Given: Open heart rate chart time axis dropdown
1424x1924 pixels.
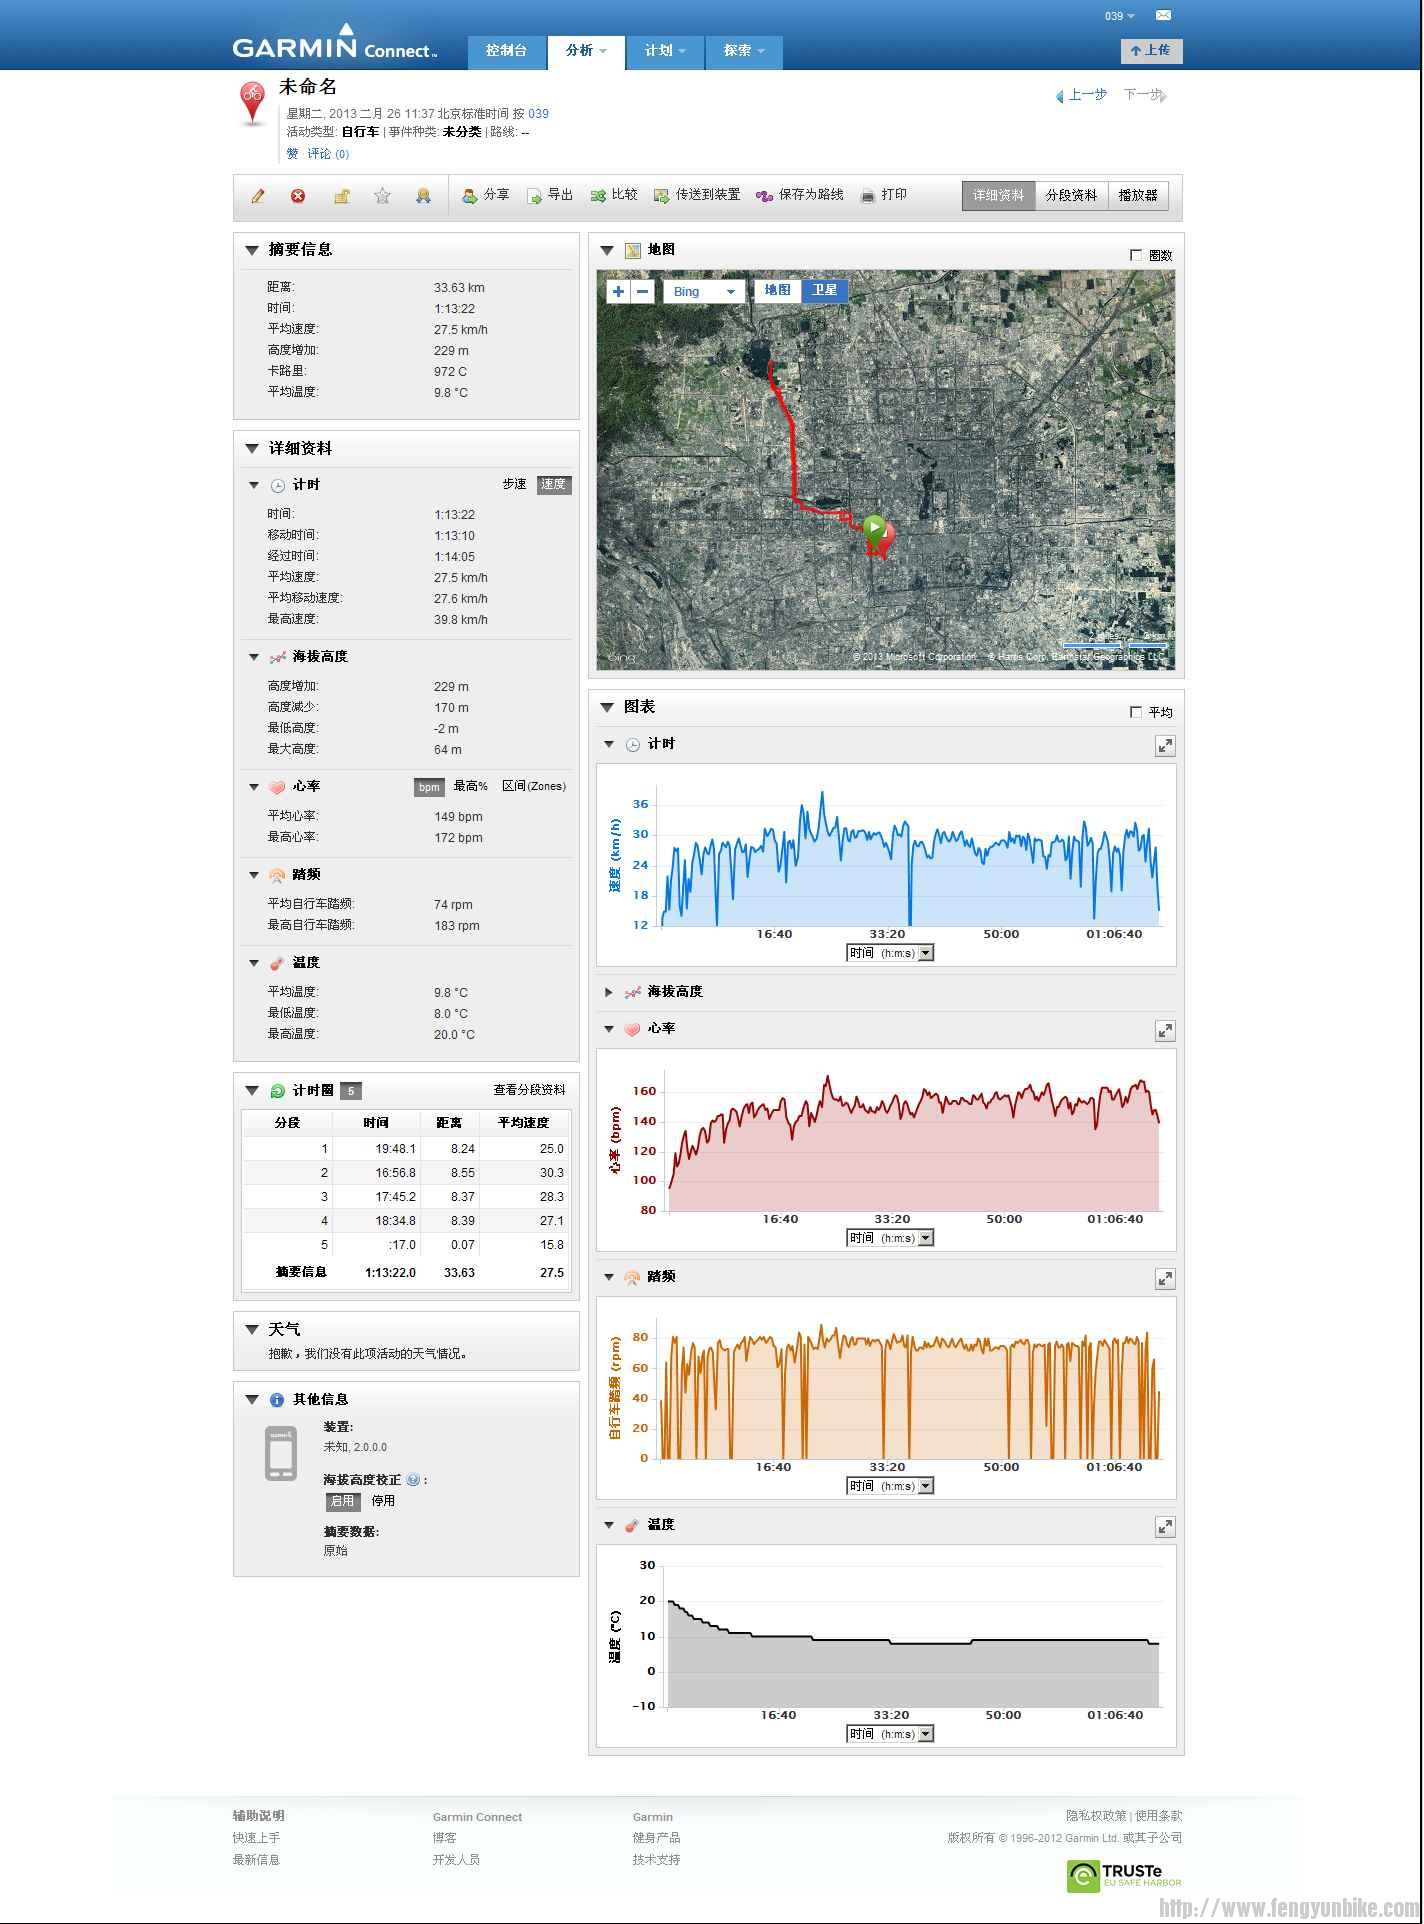Looking at the screenshot, I should tap(890, 1238).
